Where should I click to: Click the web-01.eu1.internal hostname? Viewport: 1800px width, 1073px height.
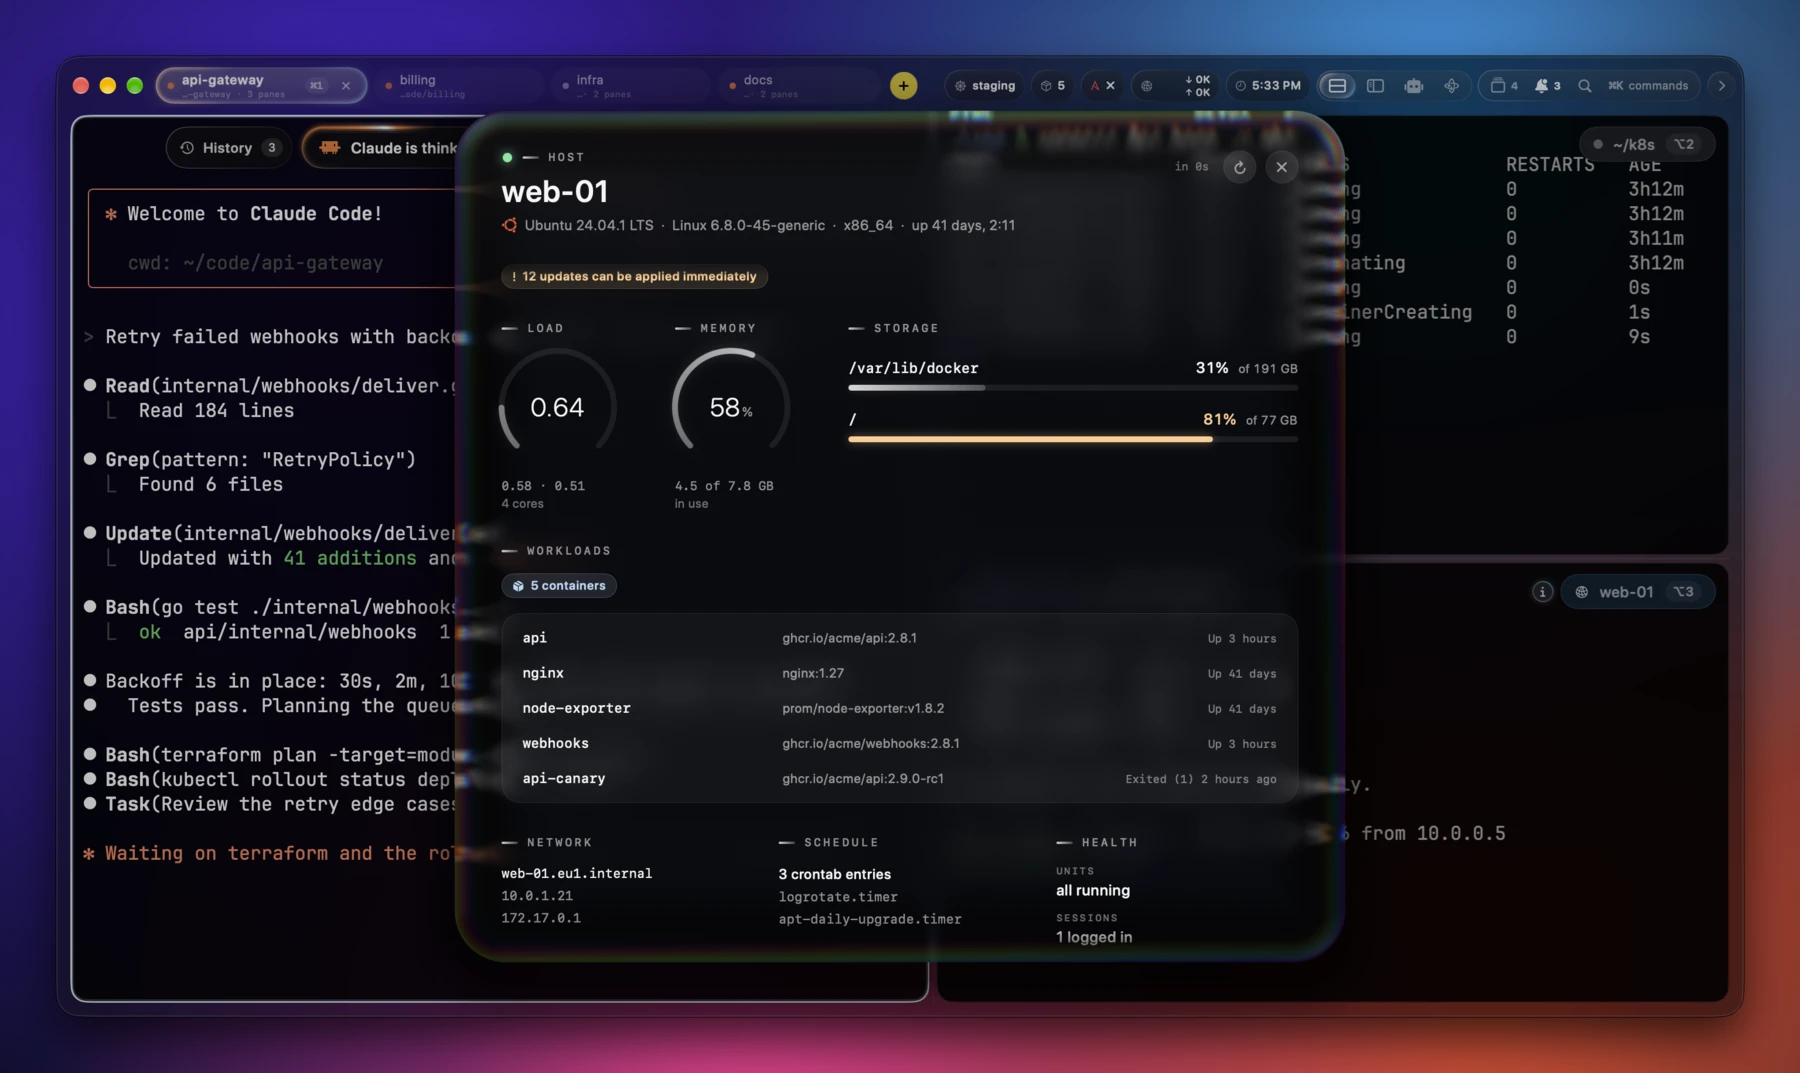[x=576, y=873]
